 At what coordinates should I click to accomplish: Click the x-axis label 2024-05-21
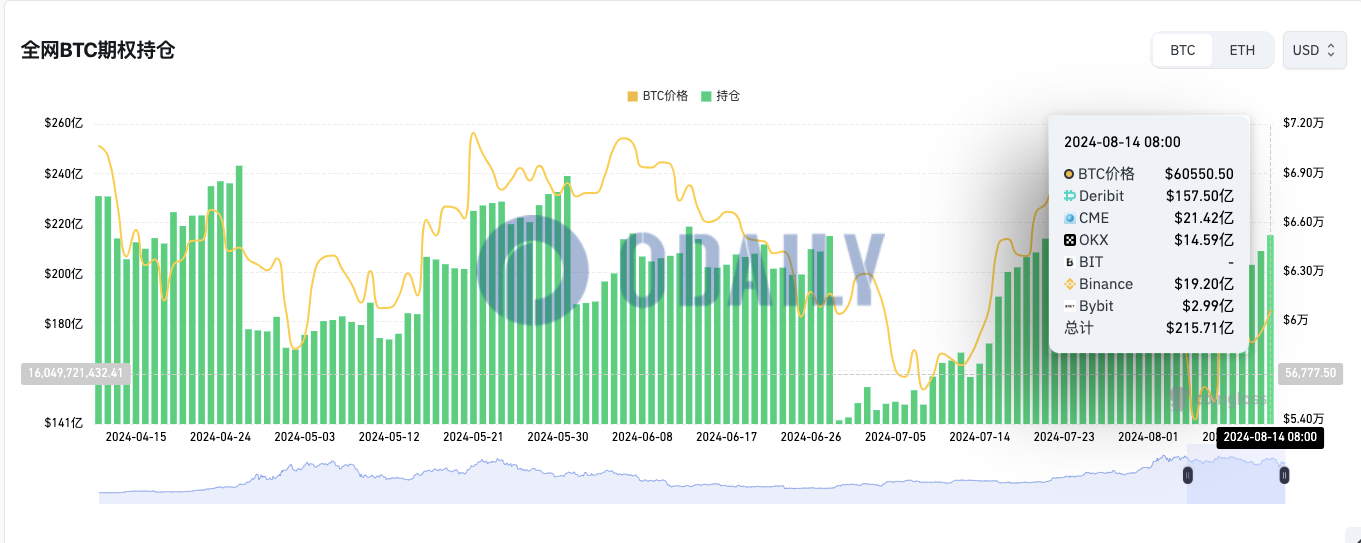[473, 437]
